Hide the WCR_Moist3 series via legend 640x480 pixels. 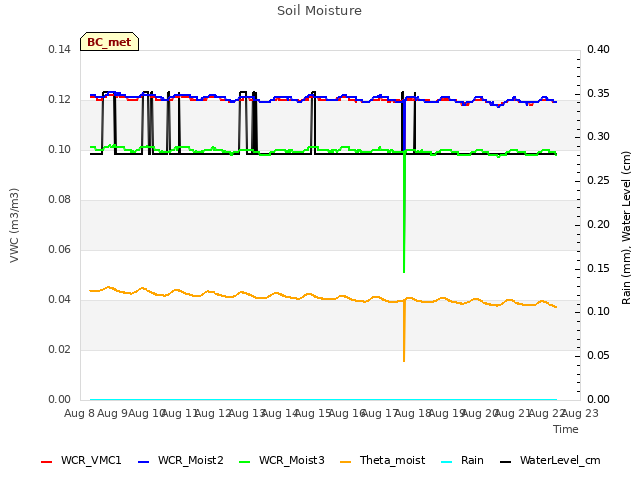282,460
